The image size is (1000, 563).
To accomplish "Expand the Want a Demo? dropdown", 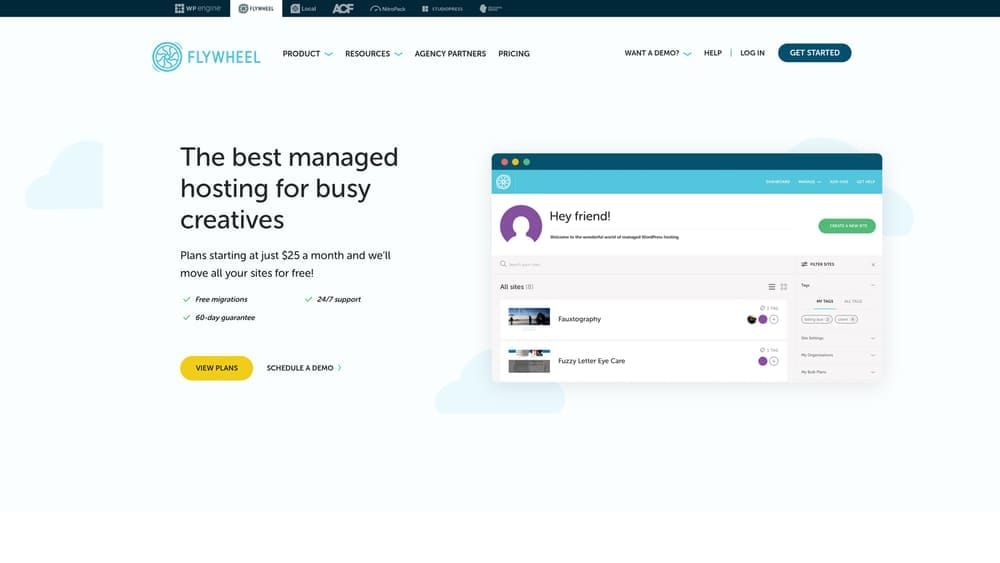I will [658, 53].
